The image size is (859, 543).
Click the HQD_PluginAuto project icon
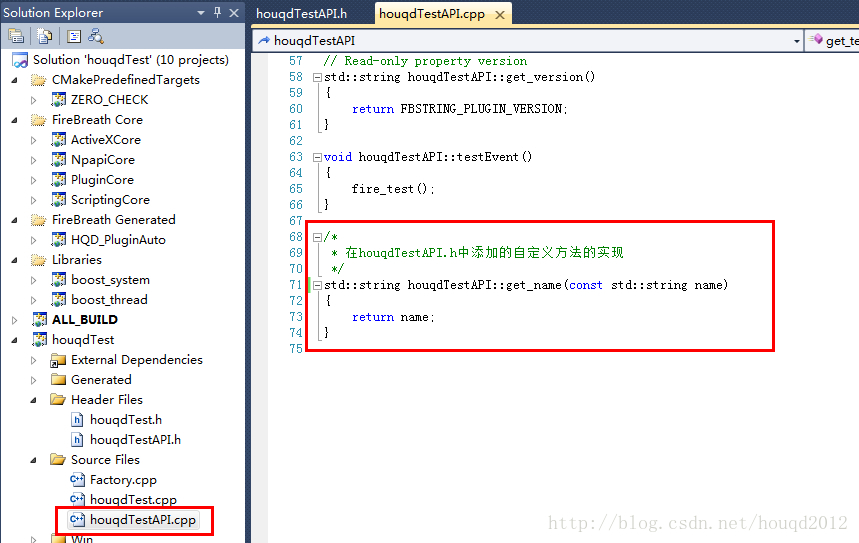click(59, 239)
